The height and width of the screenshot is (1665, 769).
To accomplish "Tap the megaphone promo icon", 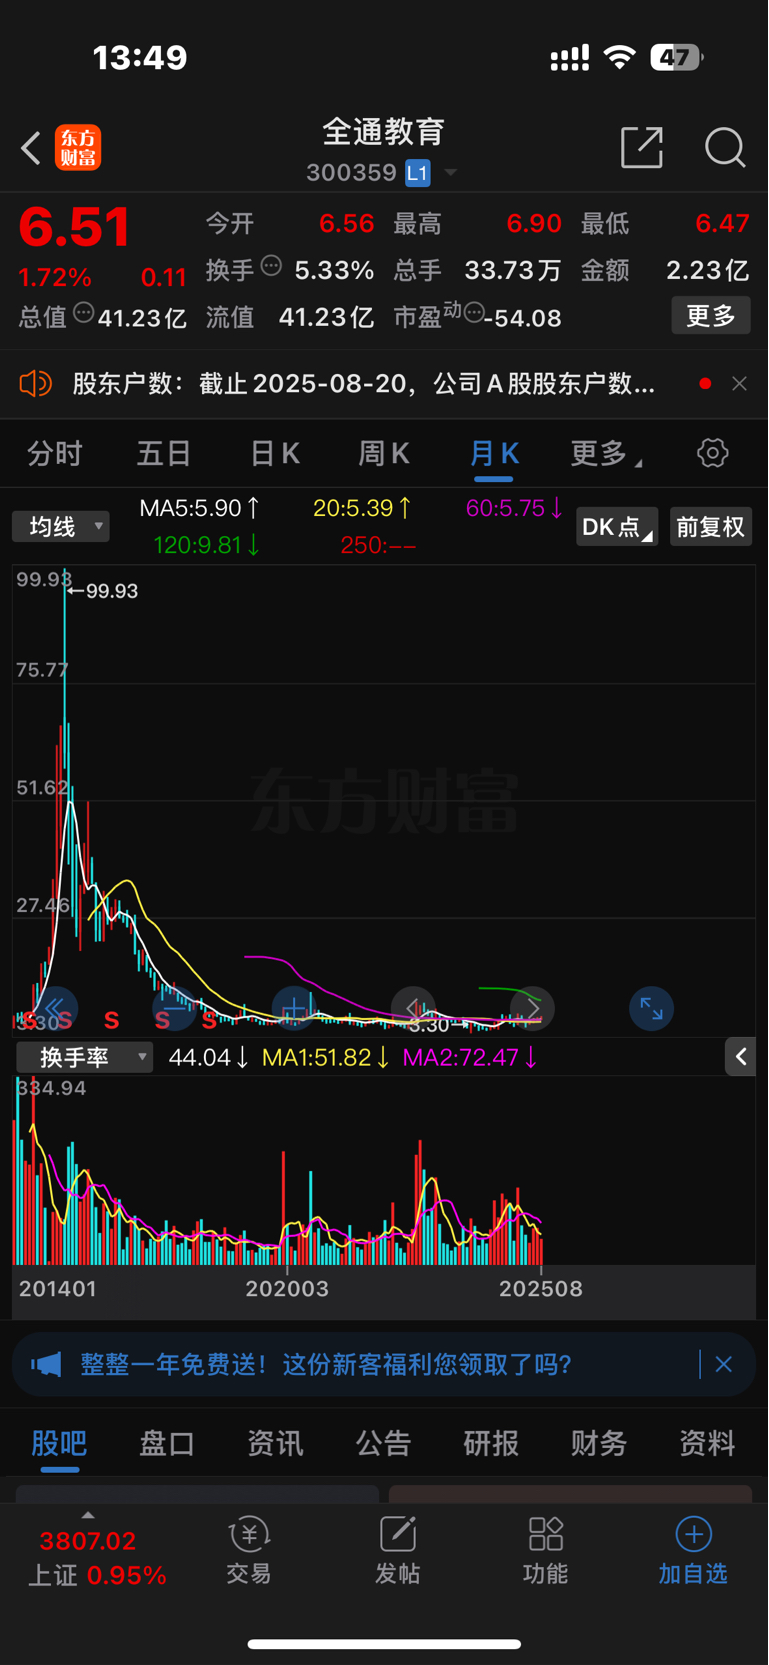I will coord(46,1364).
